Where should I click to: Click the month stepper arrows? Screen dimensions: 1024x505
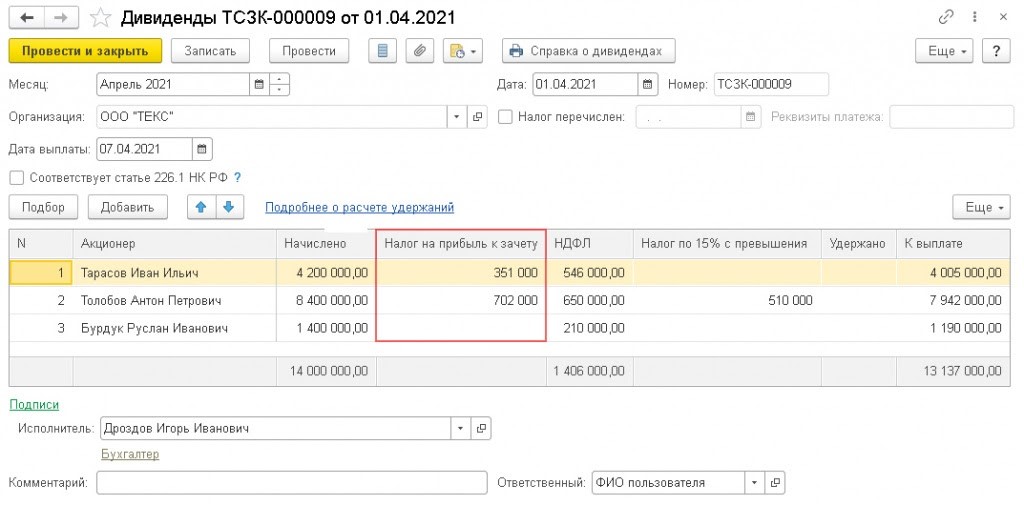pos(280,84)
